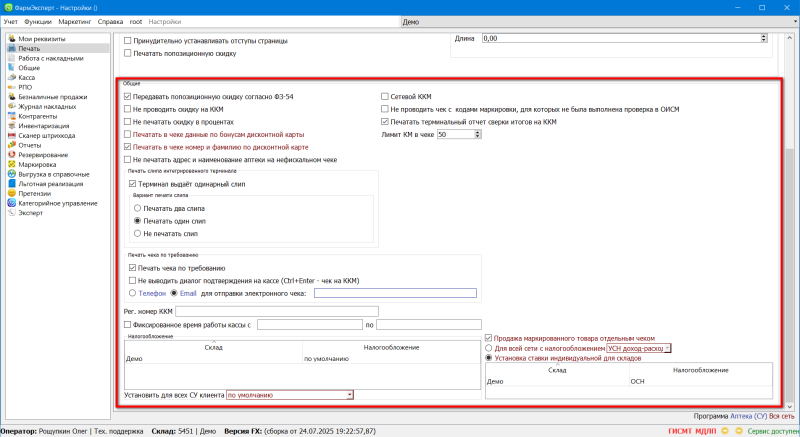Select Печатать два слипа radio option

138,207
